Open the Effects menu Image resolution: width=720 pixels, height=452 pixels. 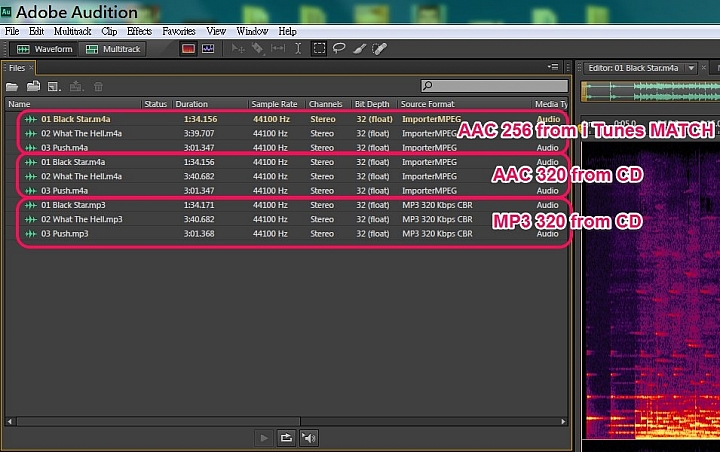[x=139, y=31]
